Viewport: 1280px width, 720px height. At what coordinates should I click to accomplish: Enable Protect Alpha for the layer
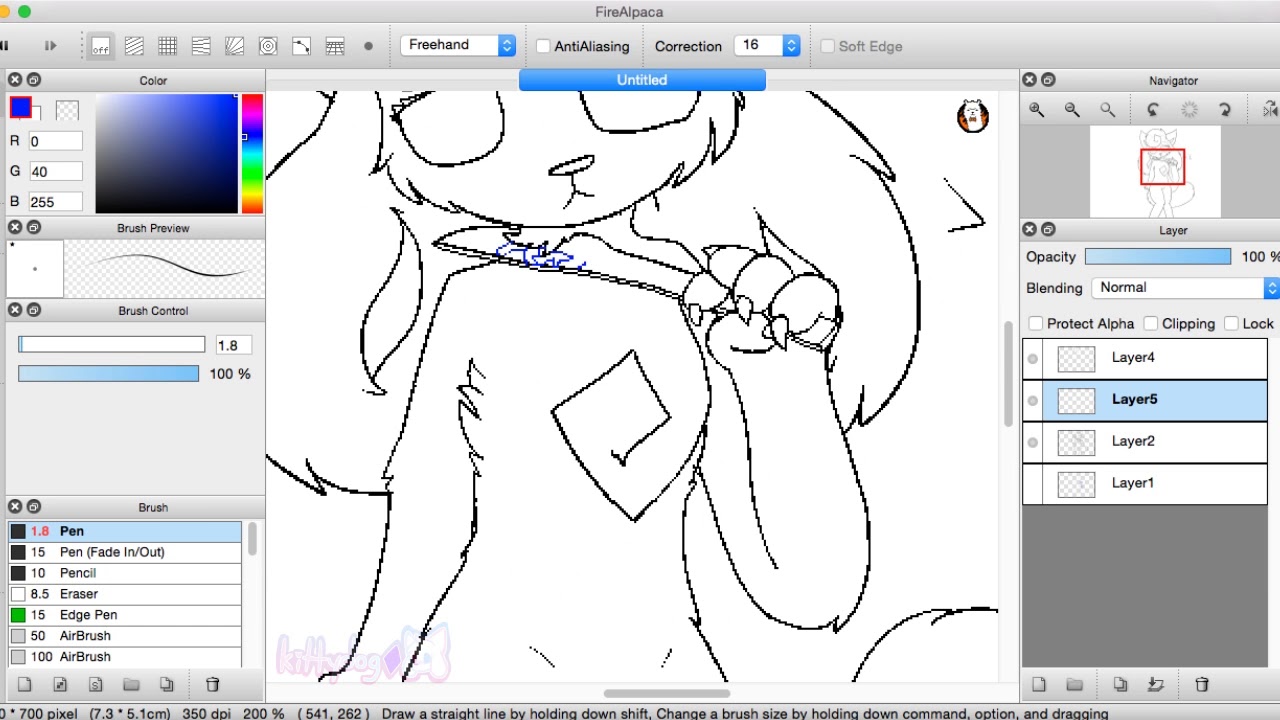(x=1036, y=324)
